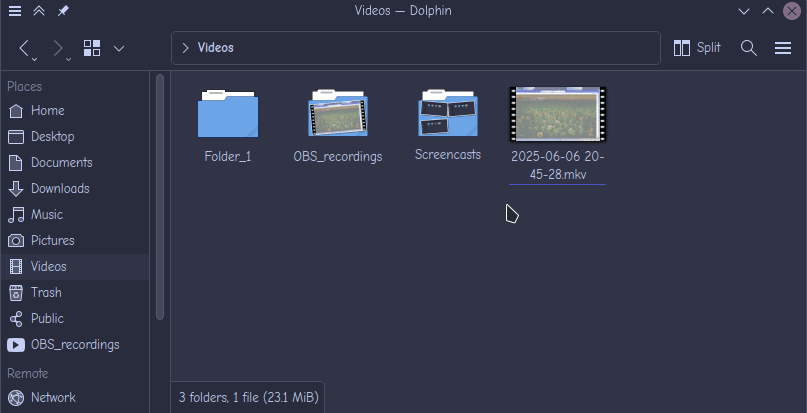The height and width of the screenshot is (413, 807).
Task: Click the forward navigation arrow
Action: (58, 48)
